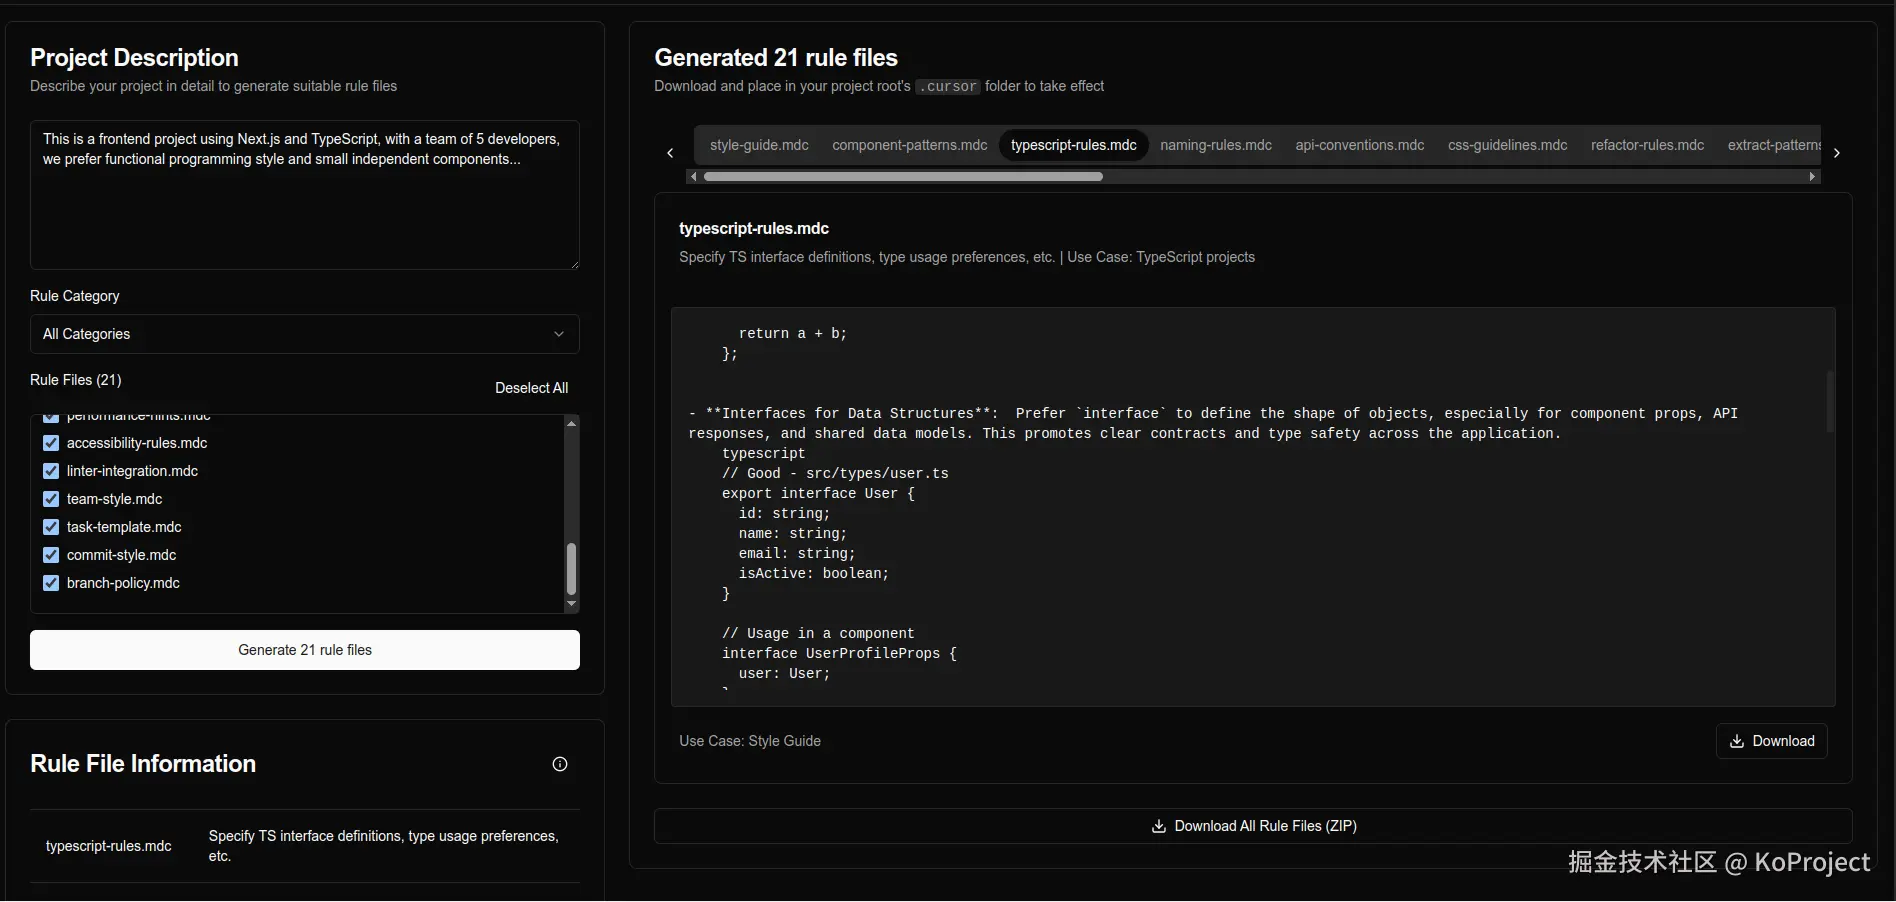
Task: Select the style-guide.mdc tab
Action: (x=759, y=145)
